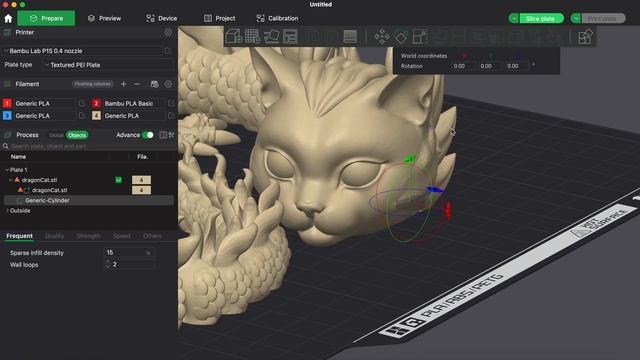This screenshot has height=360, width=640.
Task: Open Bambu PLA Basic filament dropdown
Action: 134,103
